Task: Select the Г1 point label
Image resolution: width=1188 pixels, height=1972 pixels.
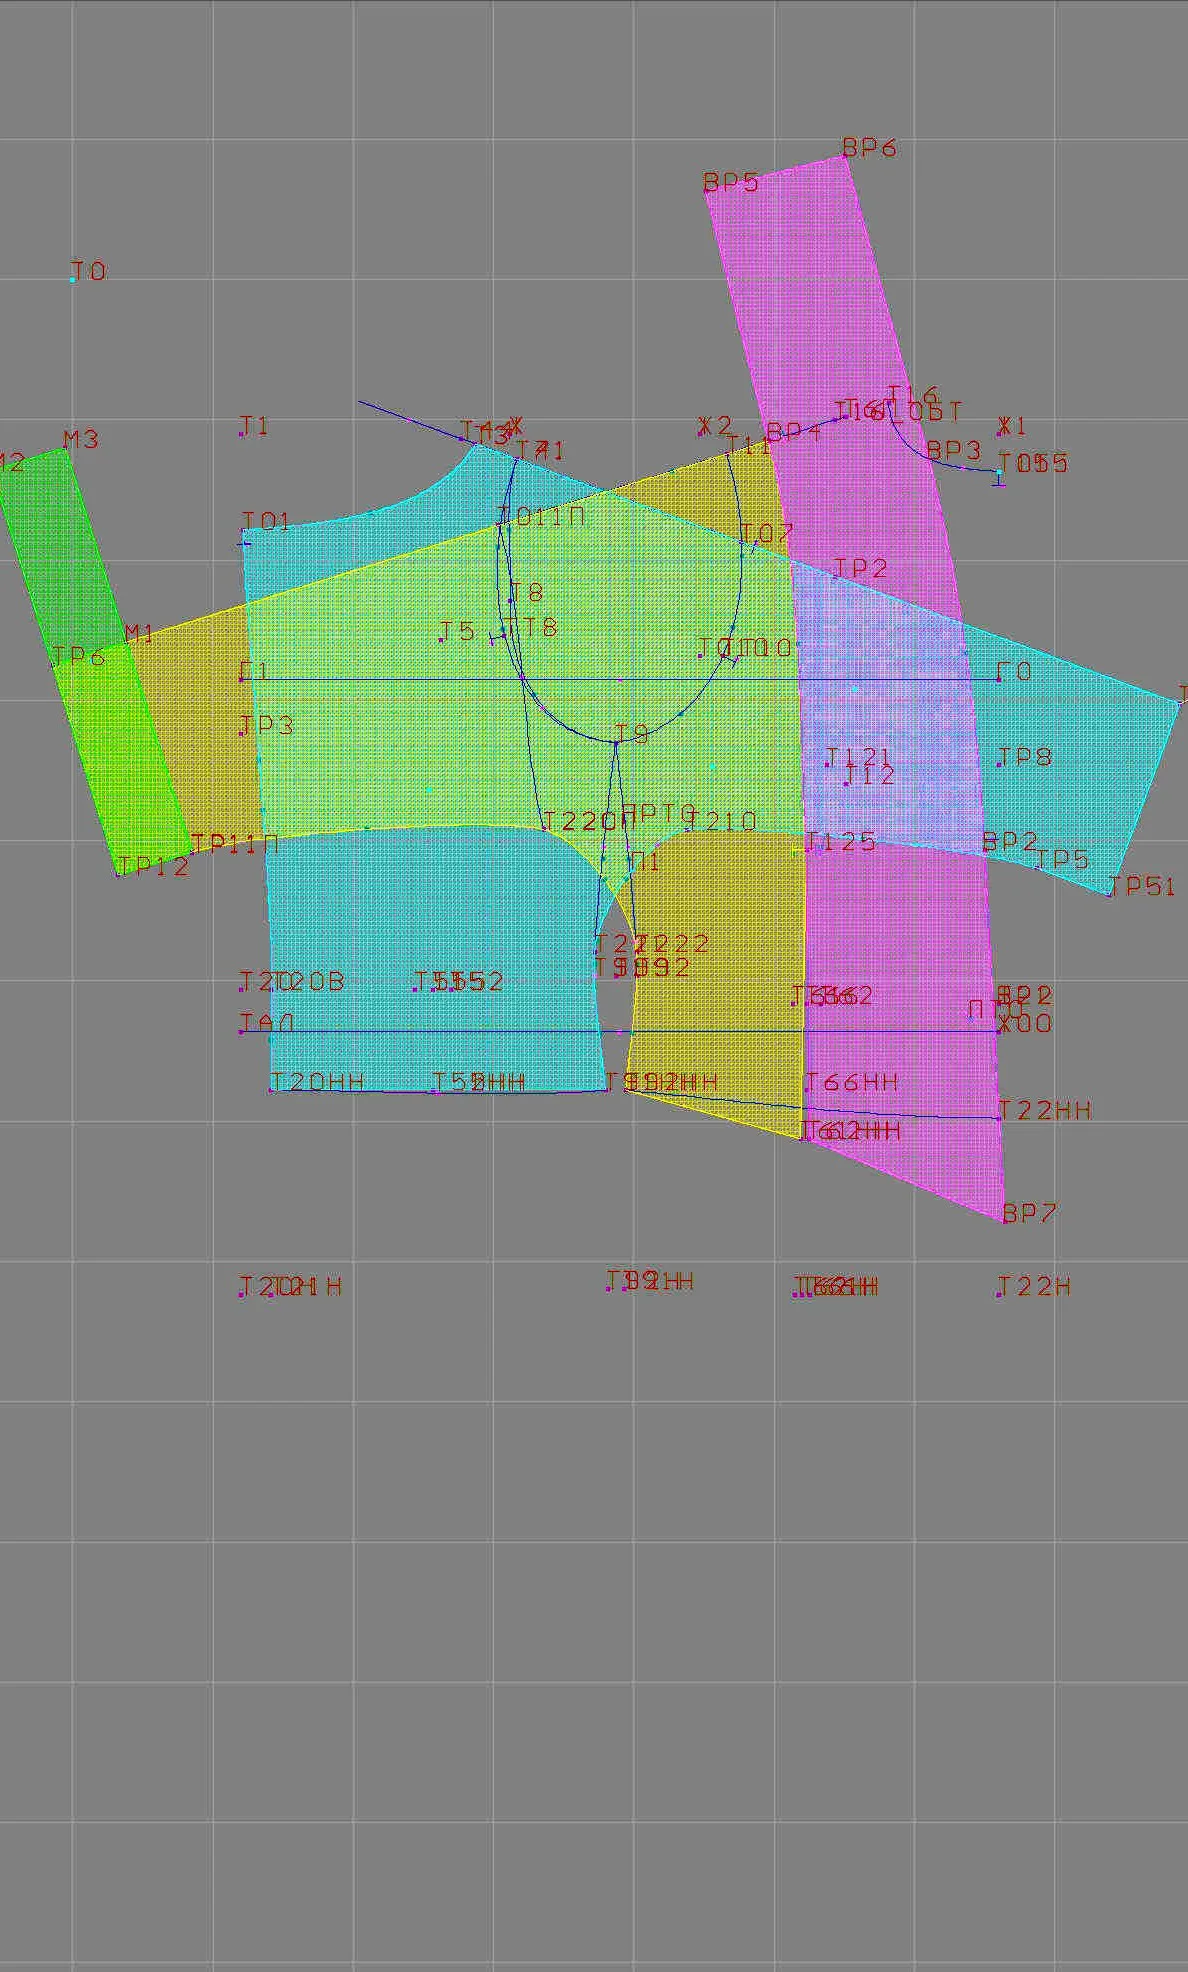Action: tap(255, 671)
